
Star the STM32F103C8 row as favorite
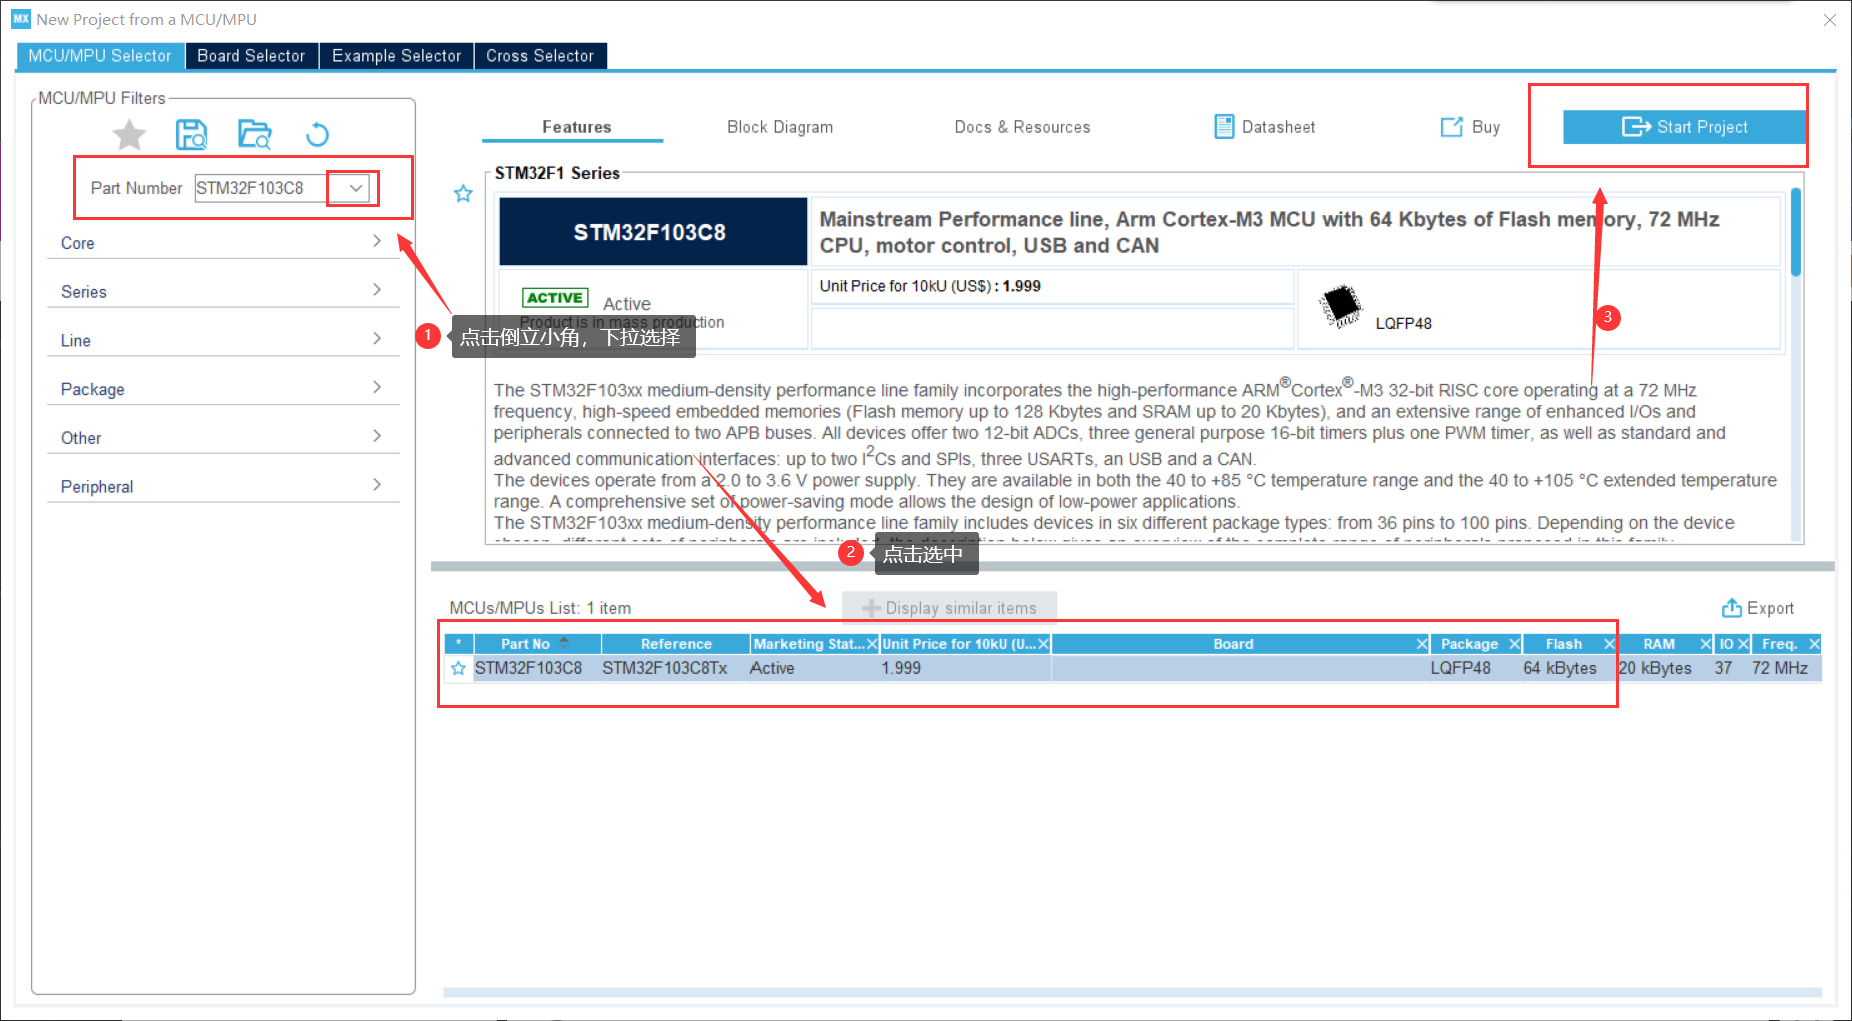point(458,668)
